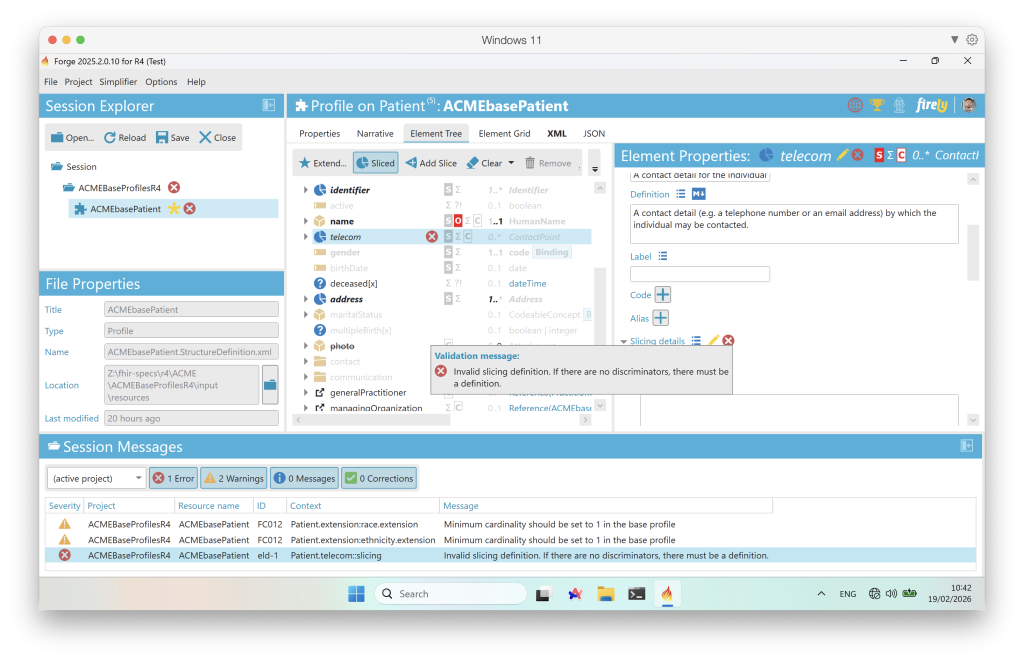Click the yellow star next to ACMEbasePatient

174,208
